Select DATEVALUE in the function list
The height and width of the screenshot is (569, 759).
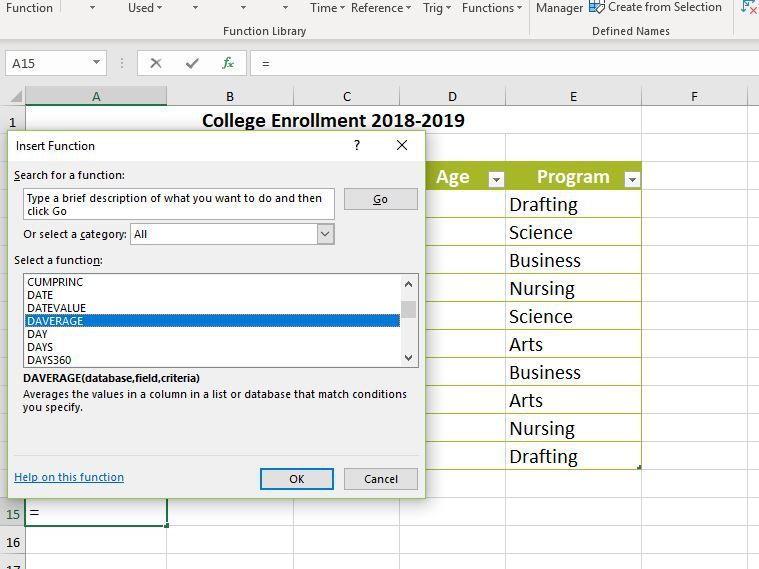point(57,308)
